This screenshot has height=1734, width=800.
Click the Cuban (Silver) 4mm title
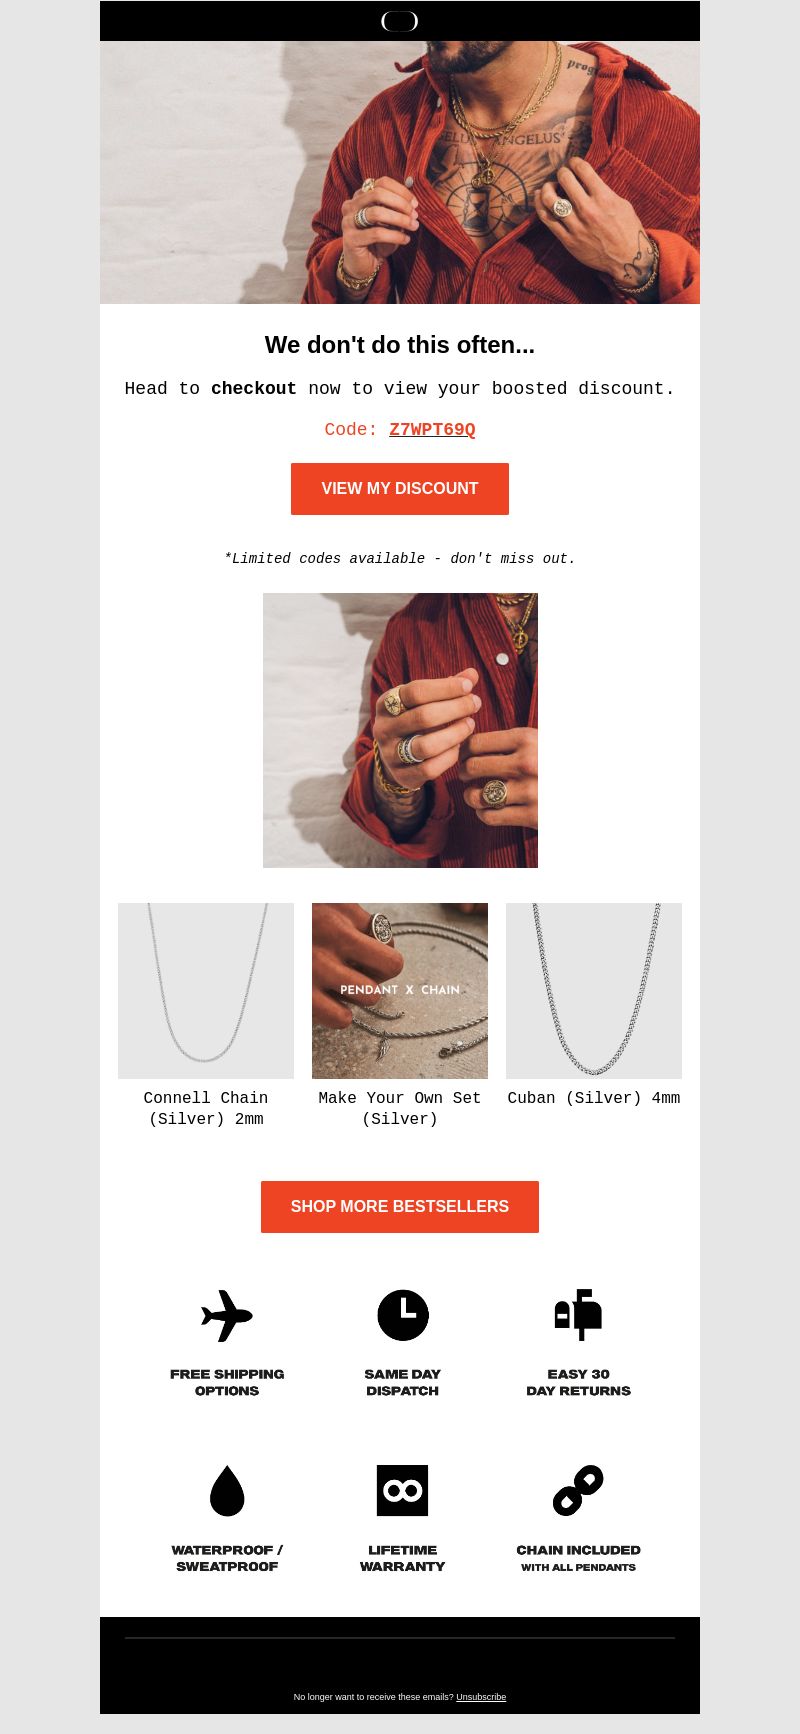click(x=594, y=1098)
